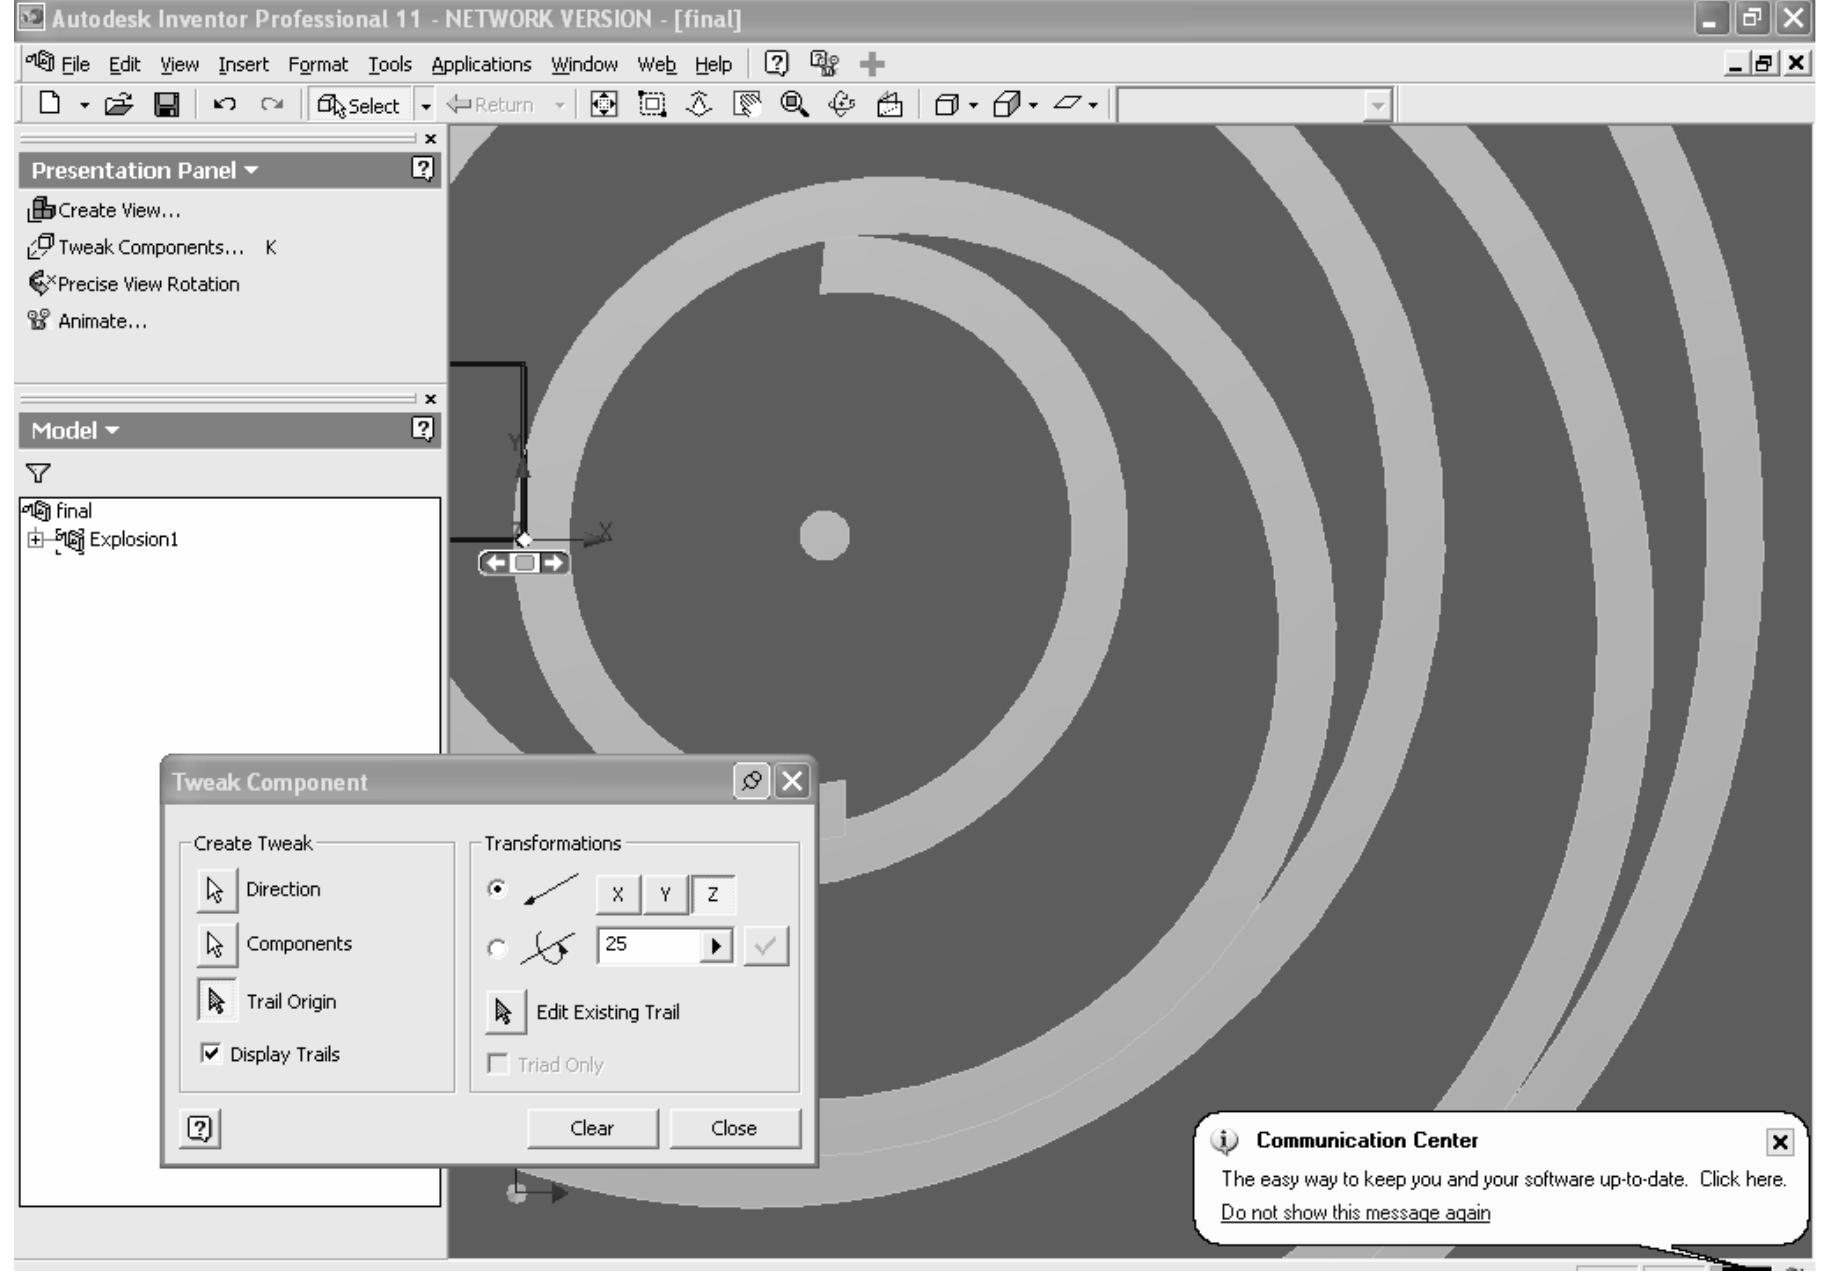Viewport: 1832px width, 1272px height.
Task: Activate the Trail Origin selector
Action: 216,1000
